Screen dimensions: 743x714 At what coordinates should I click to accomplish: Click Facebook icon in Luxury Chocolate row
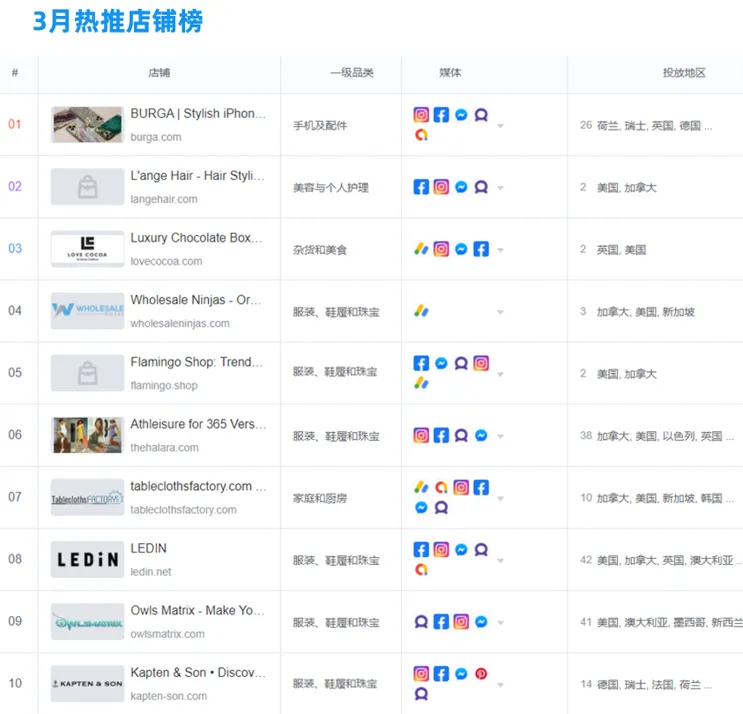tap(481, 249)
